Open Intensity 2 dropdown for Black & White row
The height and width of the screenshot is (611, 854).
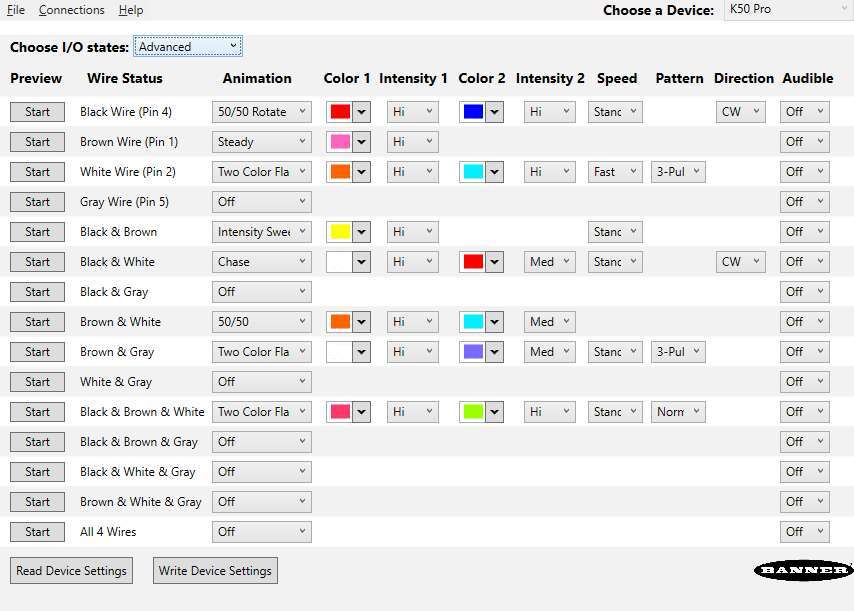[549, 261]
